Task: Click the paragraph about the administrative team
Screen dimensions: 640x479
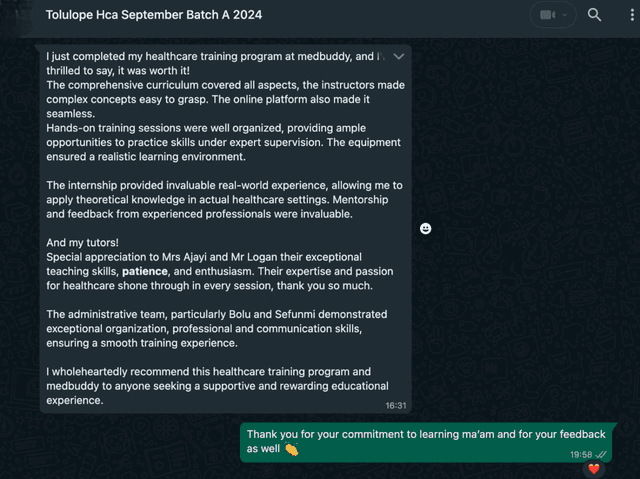Action: tap(217, 328)
